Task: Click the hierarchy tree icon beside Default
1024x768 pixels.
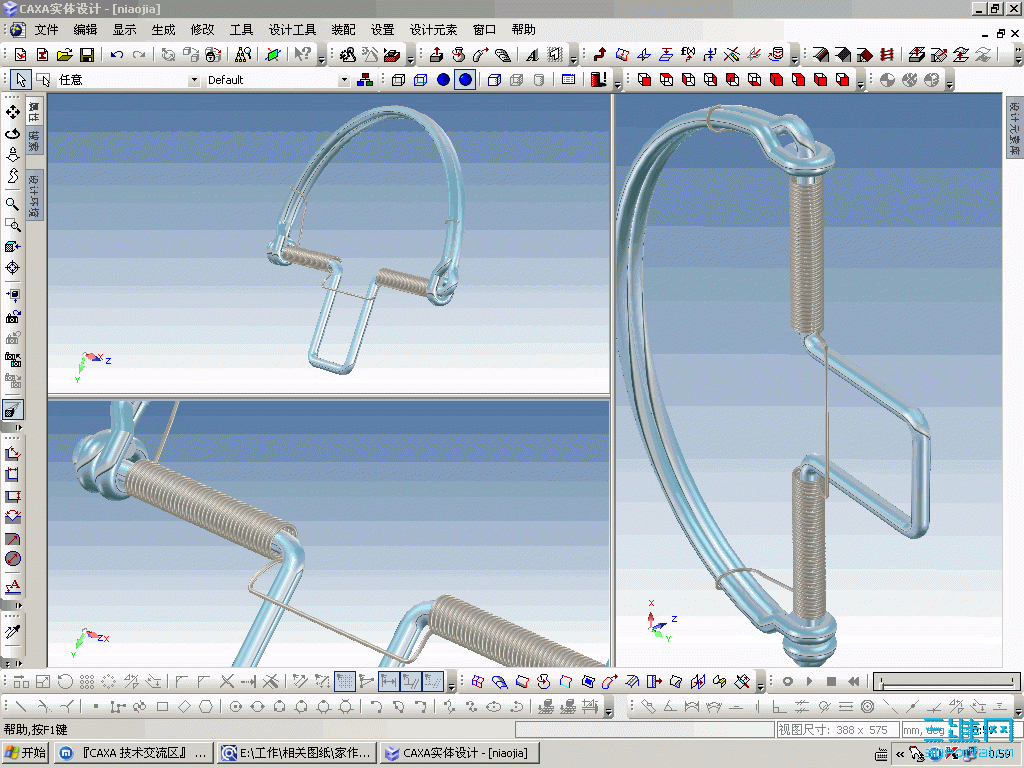Action: (365, 80)
